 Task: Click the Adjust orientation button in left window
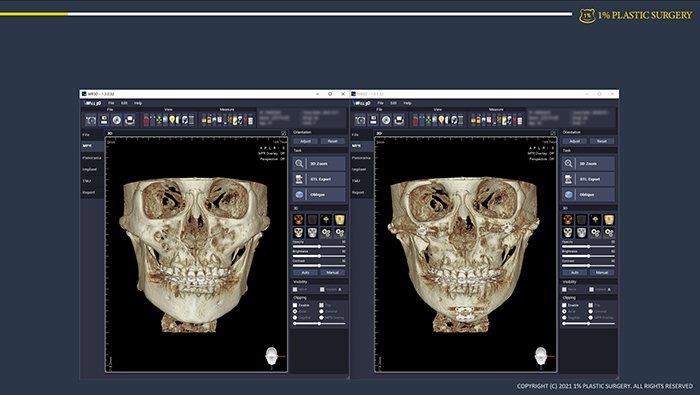point(305,141)
